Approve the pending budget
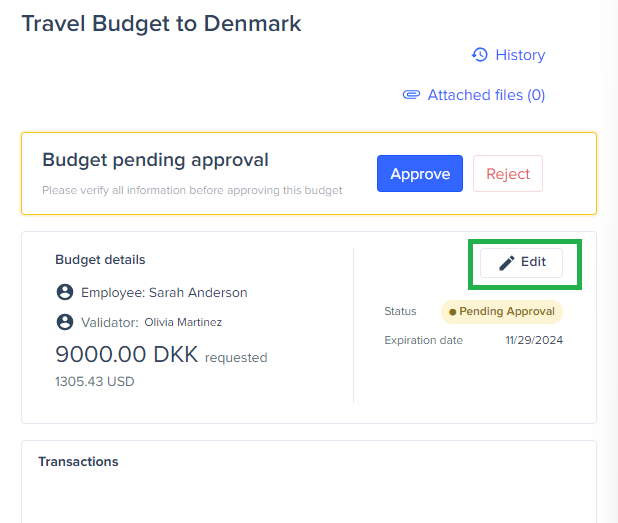The image size is (618, 523). pyautogui.click(x=420, y=174)
